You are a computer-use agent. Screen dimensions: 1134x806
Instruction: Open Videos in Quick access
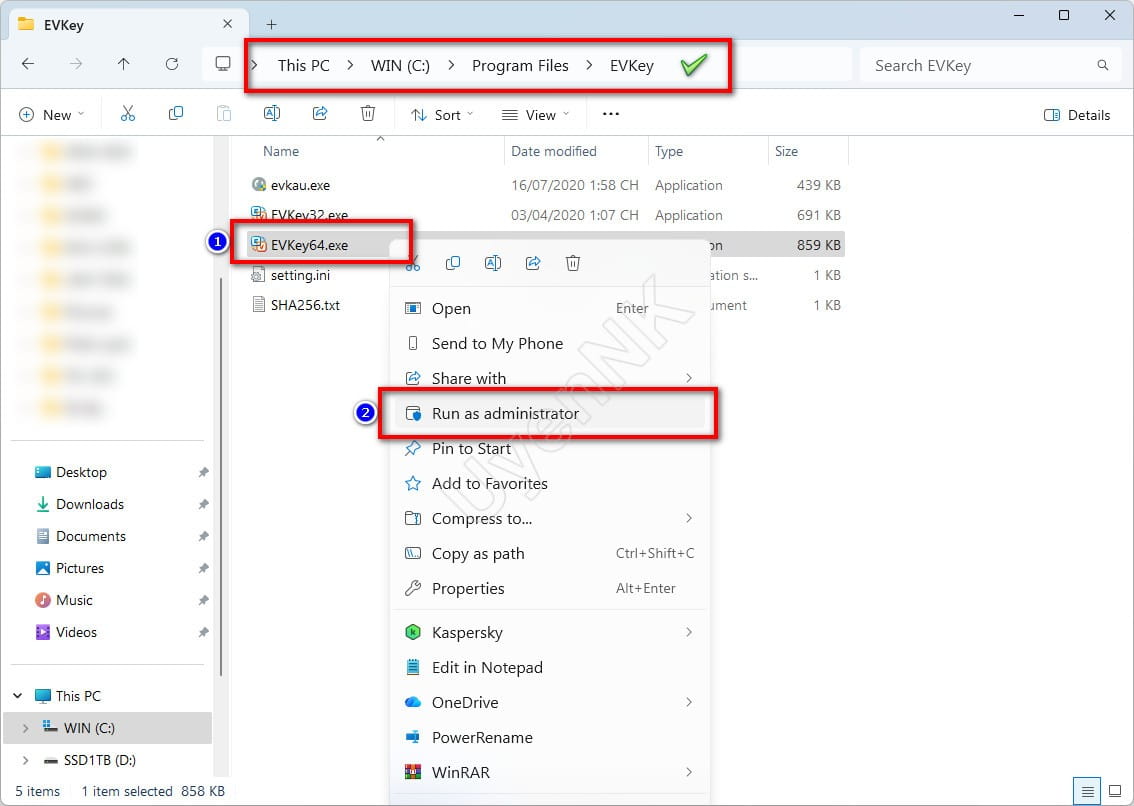[76, 632]
